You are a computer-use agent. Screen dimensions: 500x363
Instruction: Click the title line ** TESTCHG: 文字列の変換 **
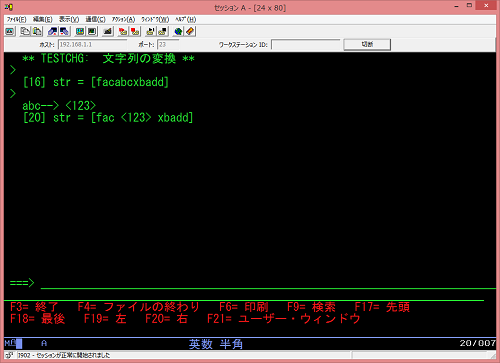pyautogui.click(x=108, y=59)
